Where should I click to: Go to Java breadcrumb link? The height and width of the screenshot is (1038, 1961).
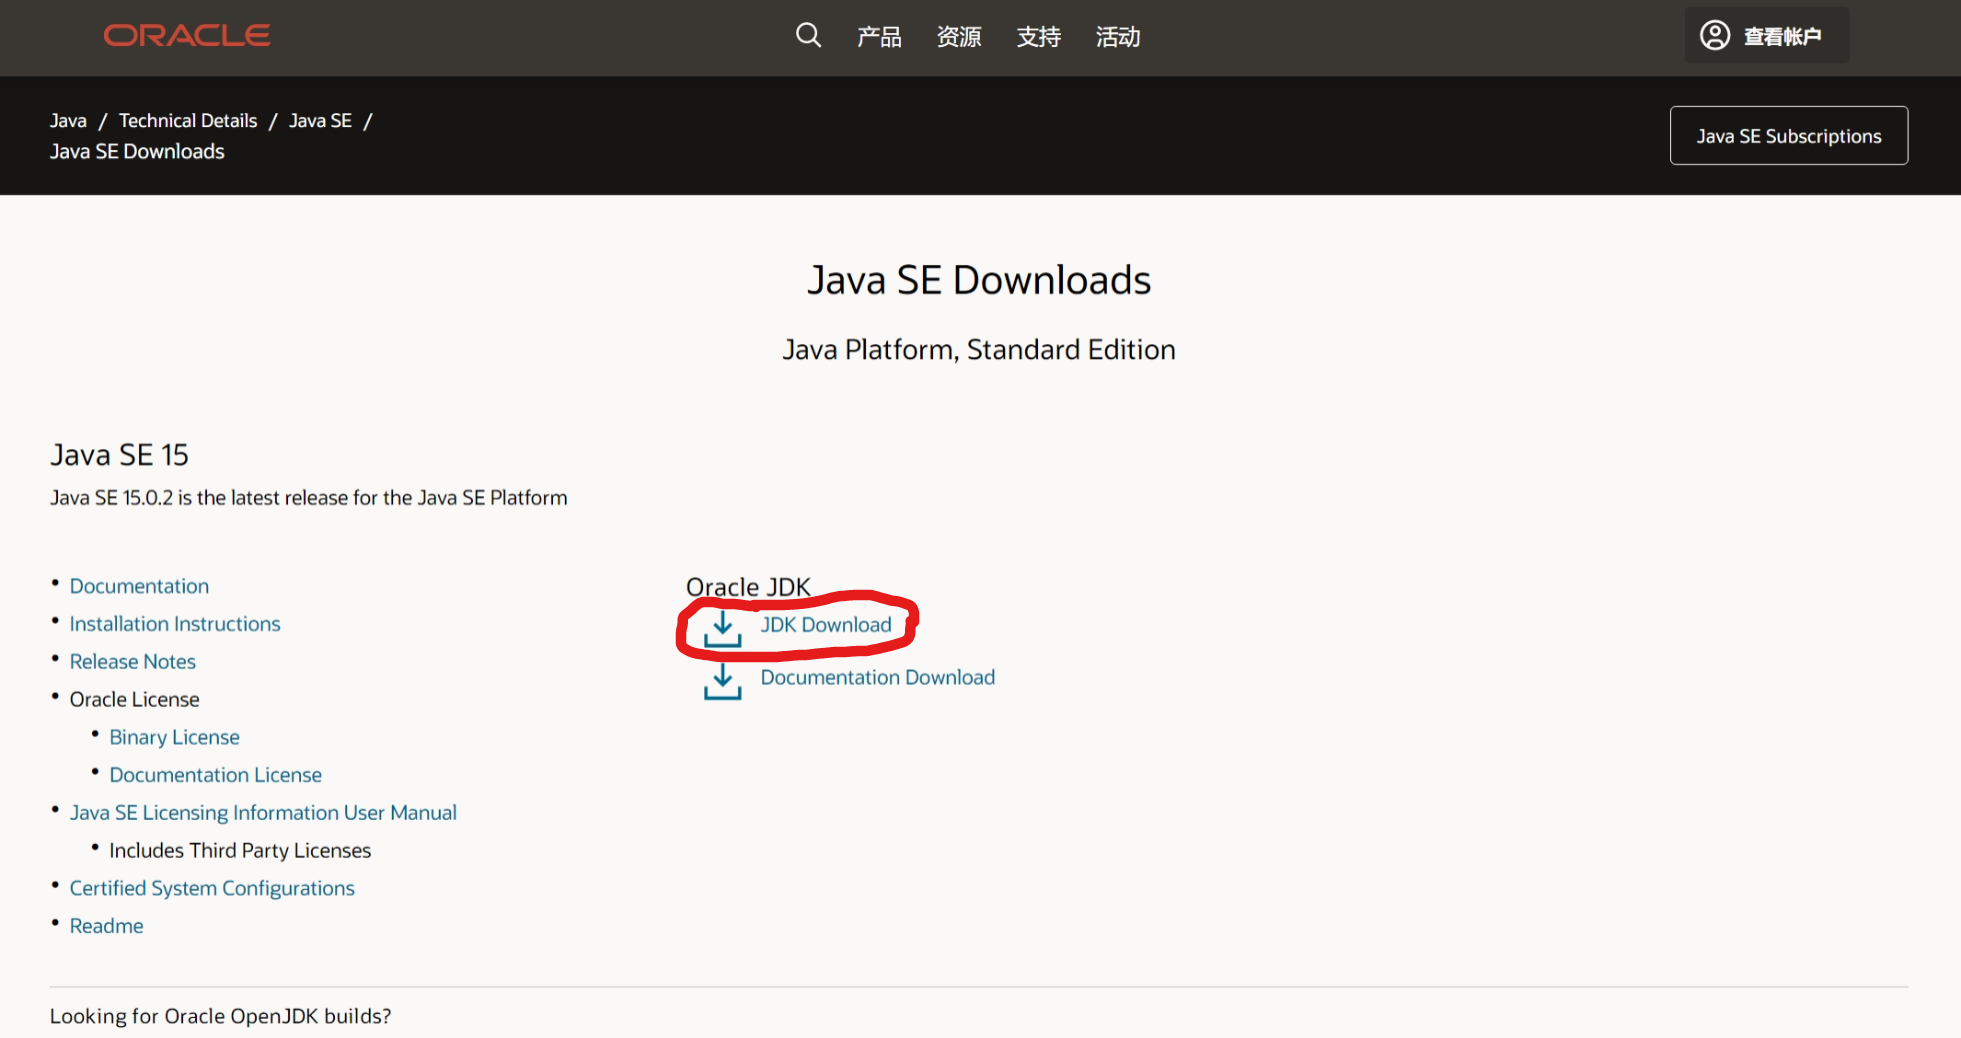click(68, 121)
